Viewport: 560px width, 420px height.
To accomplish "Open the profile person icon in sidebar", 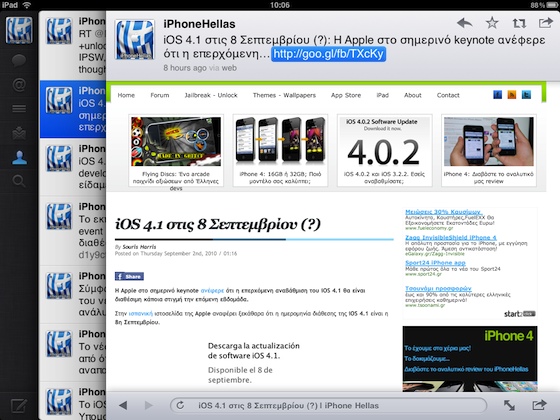I will point(19,158).
